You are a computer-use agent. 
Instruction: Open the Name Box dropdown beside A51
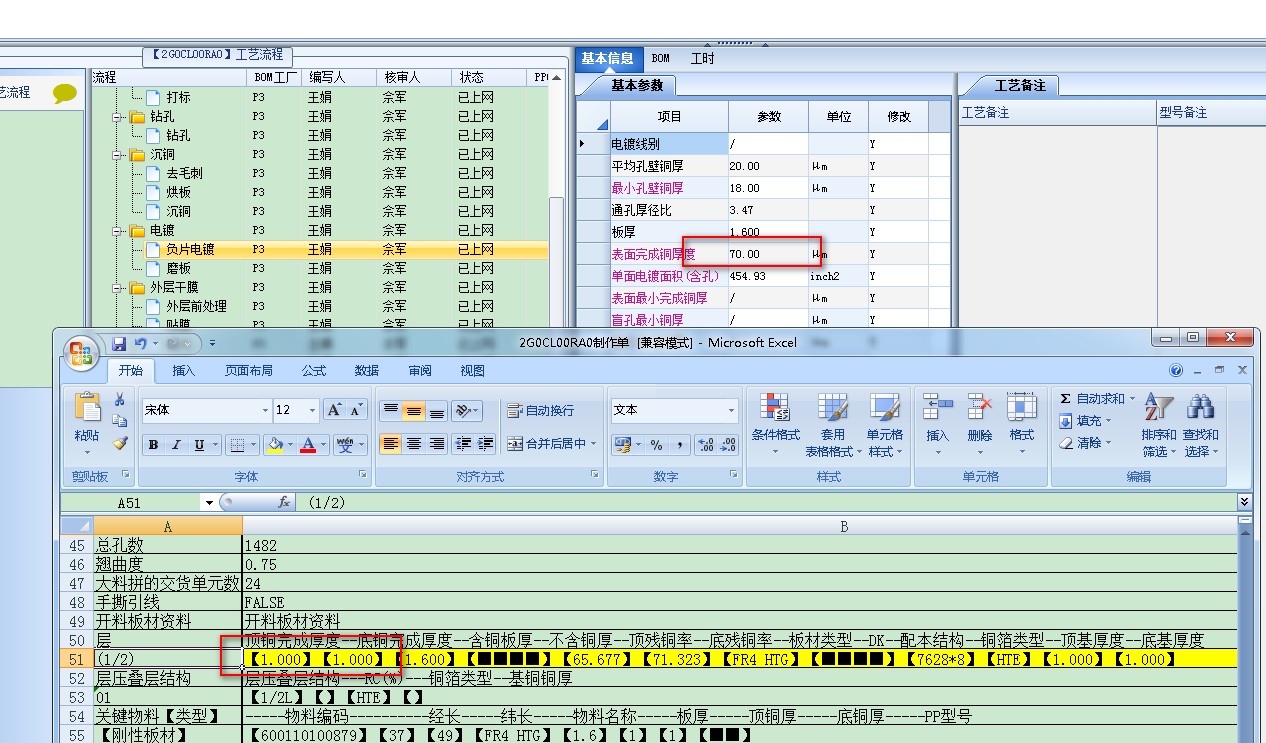click(209, 503)
